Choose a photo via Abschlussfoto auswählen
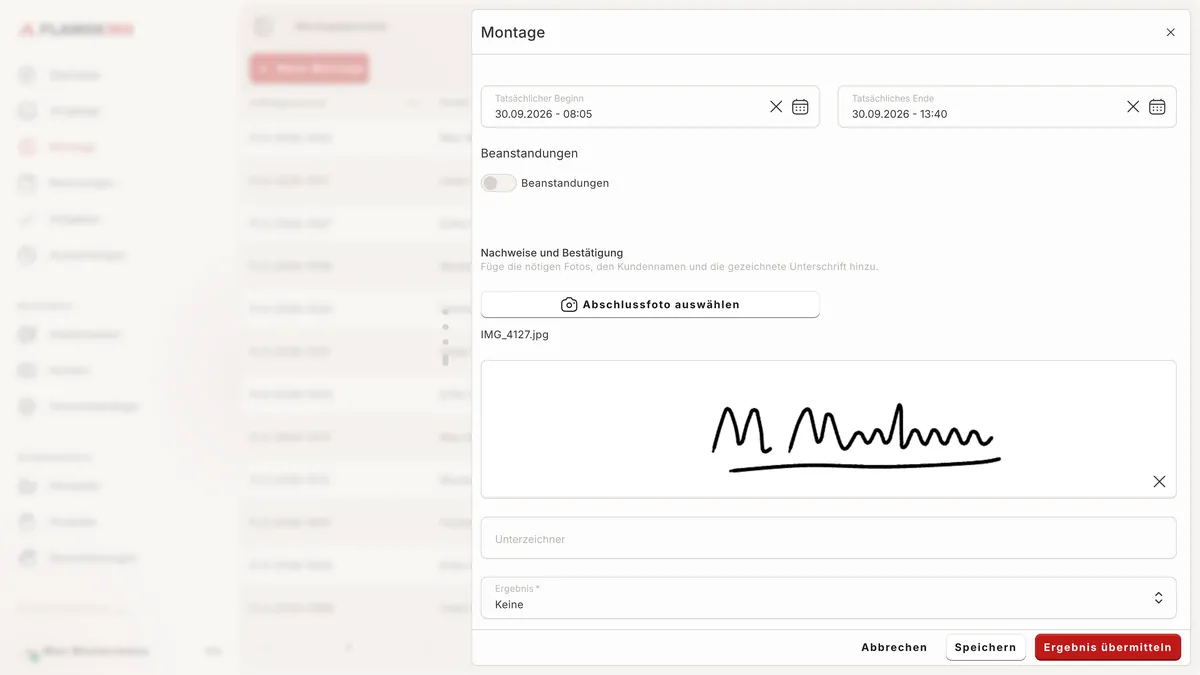 (650, 305)
